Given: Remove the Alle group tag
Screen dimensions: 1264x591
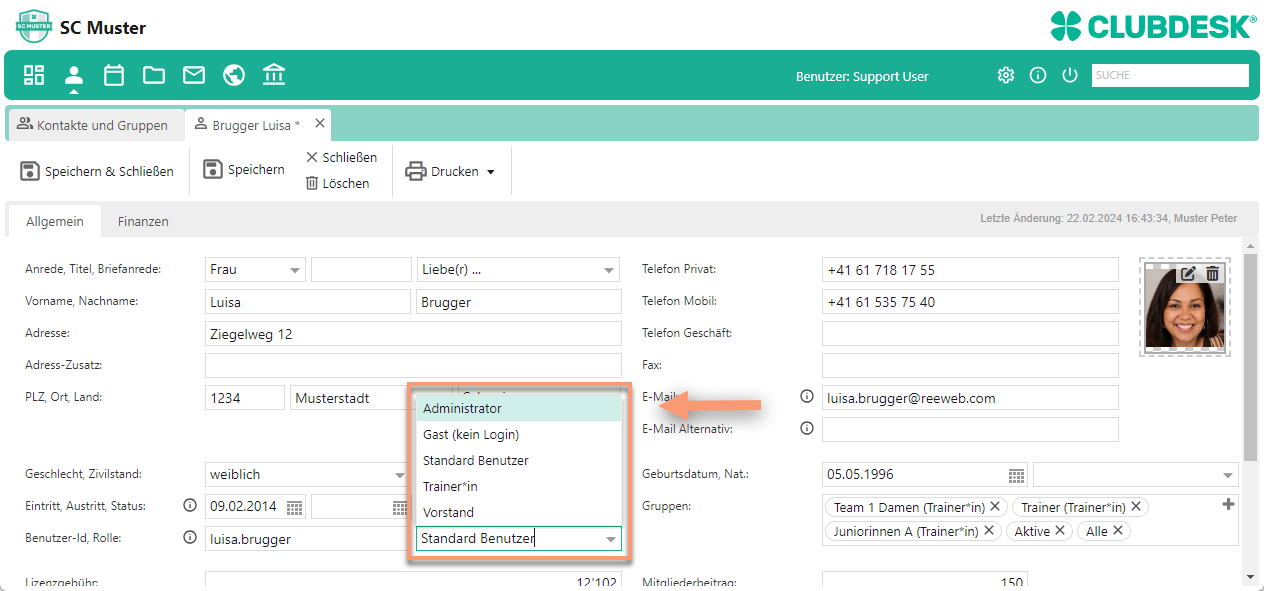Looking at the screenshot, I should (1118, 531).
